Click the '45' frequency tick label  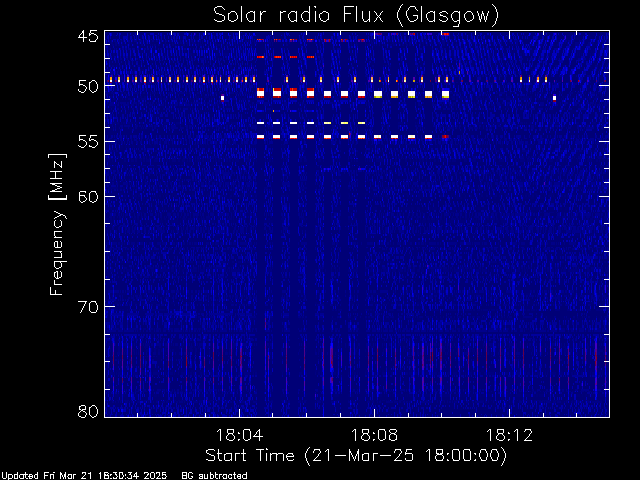88,36
